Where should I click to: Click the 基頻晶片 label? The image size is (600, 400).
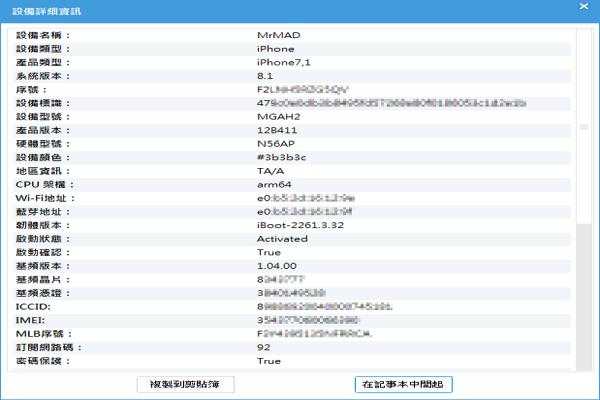tap(42, 279)
